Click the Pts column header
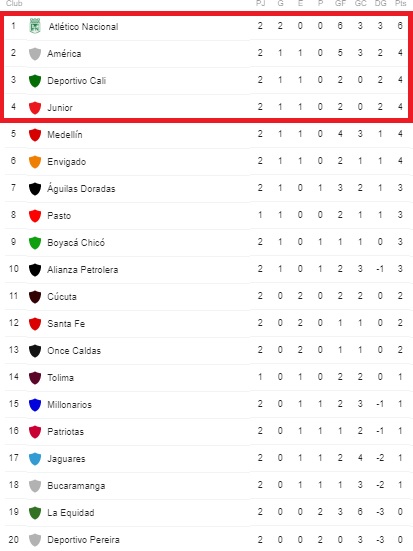This screenshot has height=551, width=413. pyautogui.click(x=400, y=3)
